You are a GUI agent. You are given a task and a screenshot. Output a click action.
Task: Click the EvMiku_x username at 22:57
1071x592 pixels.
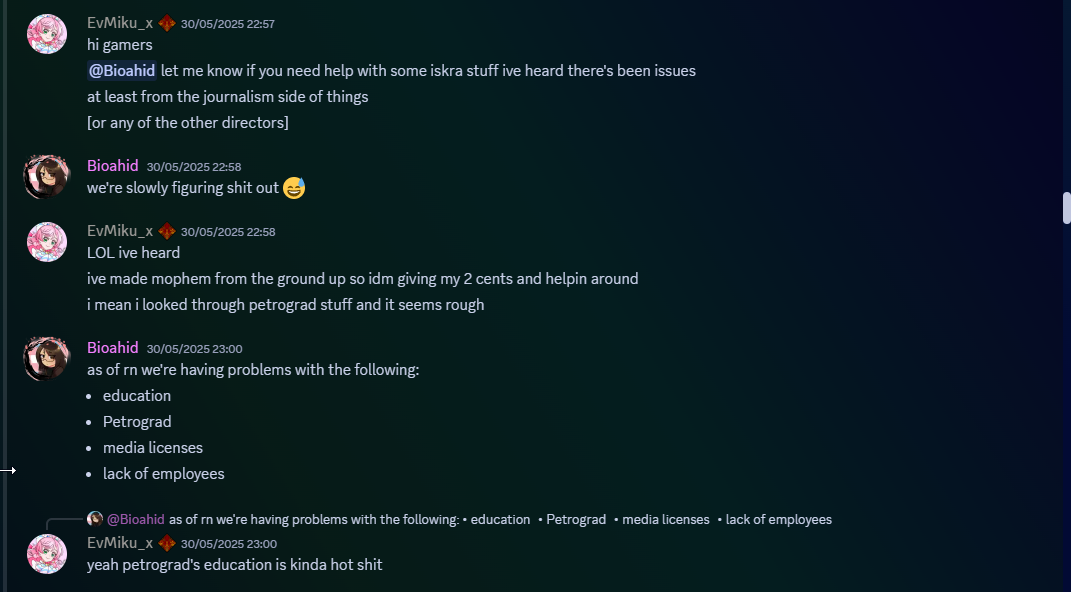[120, 23]
